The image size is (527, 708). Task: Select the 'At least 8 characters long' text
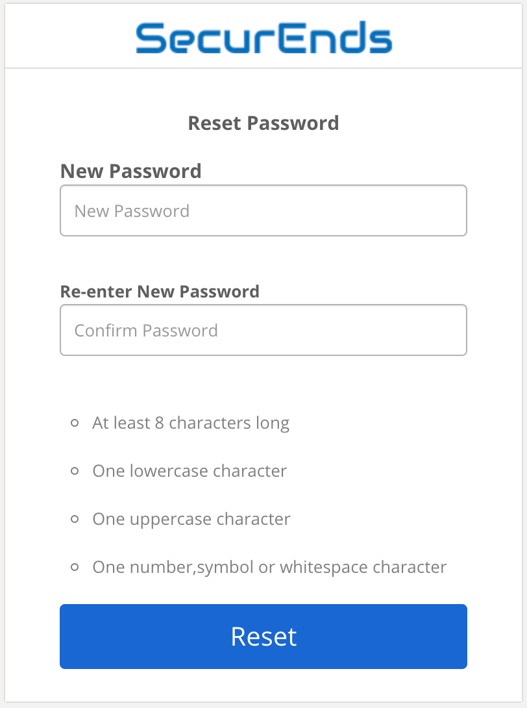pyautogui.click(x=191, y=424)
